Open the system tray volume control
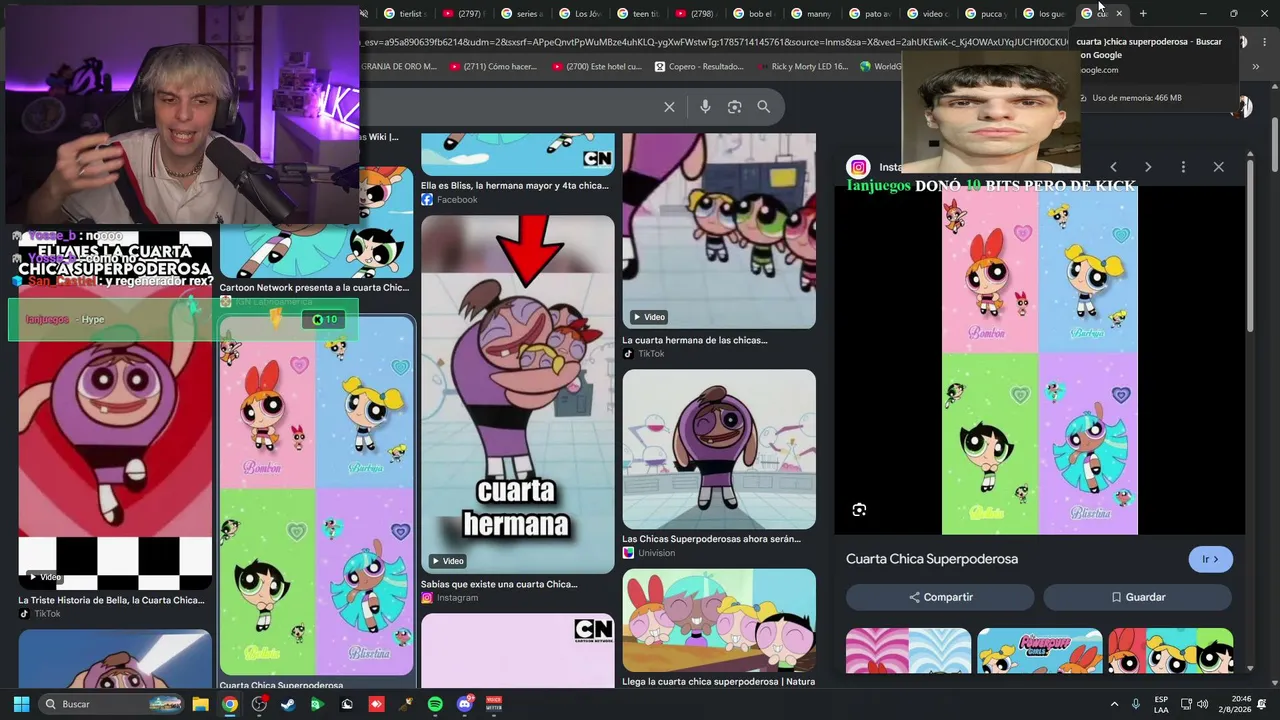1280x720 pixels. coord(1202,704)
